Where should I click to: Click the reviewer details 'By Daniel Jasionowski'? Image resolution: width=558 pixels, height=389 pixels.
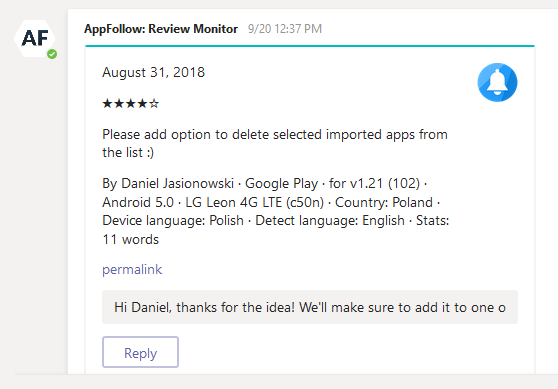(168, 184)
